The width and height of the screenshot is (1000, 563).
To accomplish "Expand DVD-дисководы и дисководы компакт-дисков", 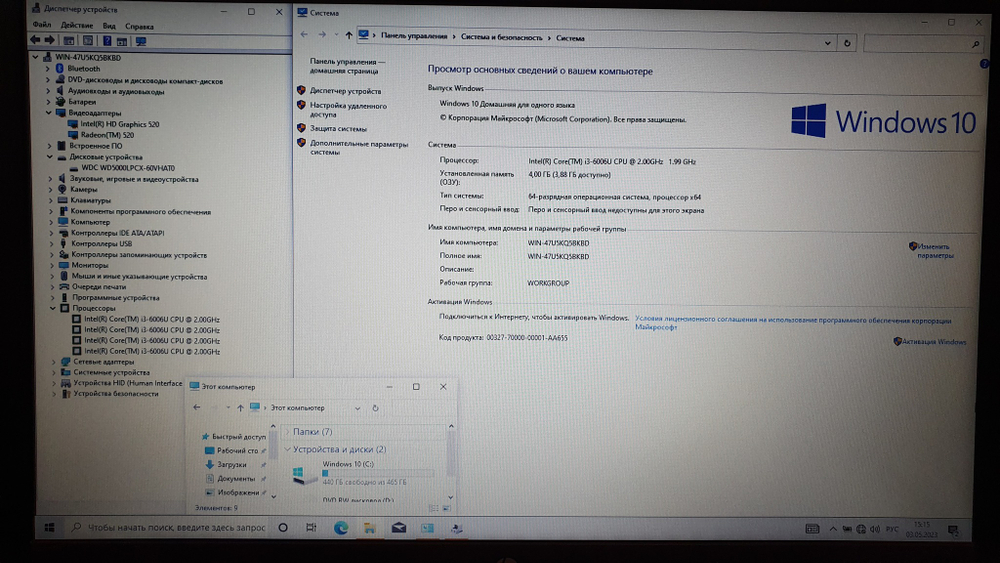I will tap(47, 80).
